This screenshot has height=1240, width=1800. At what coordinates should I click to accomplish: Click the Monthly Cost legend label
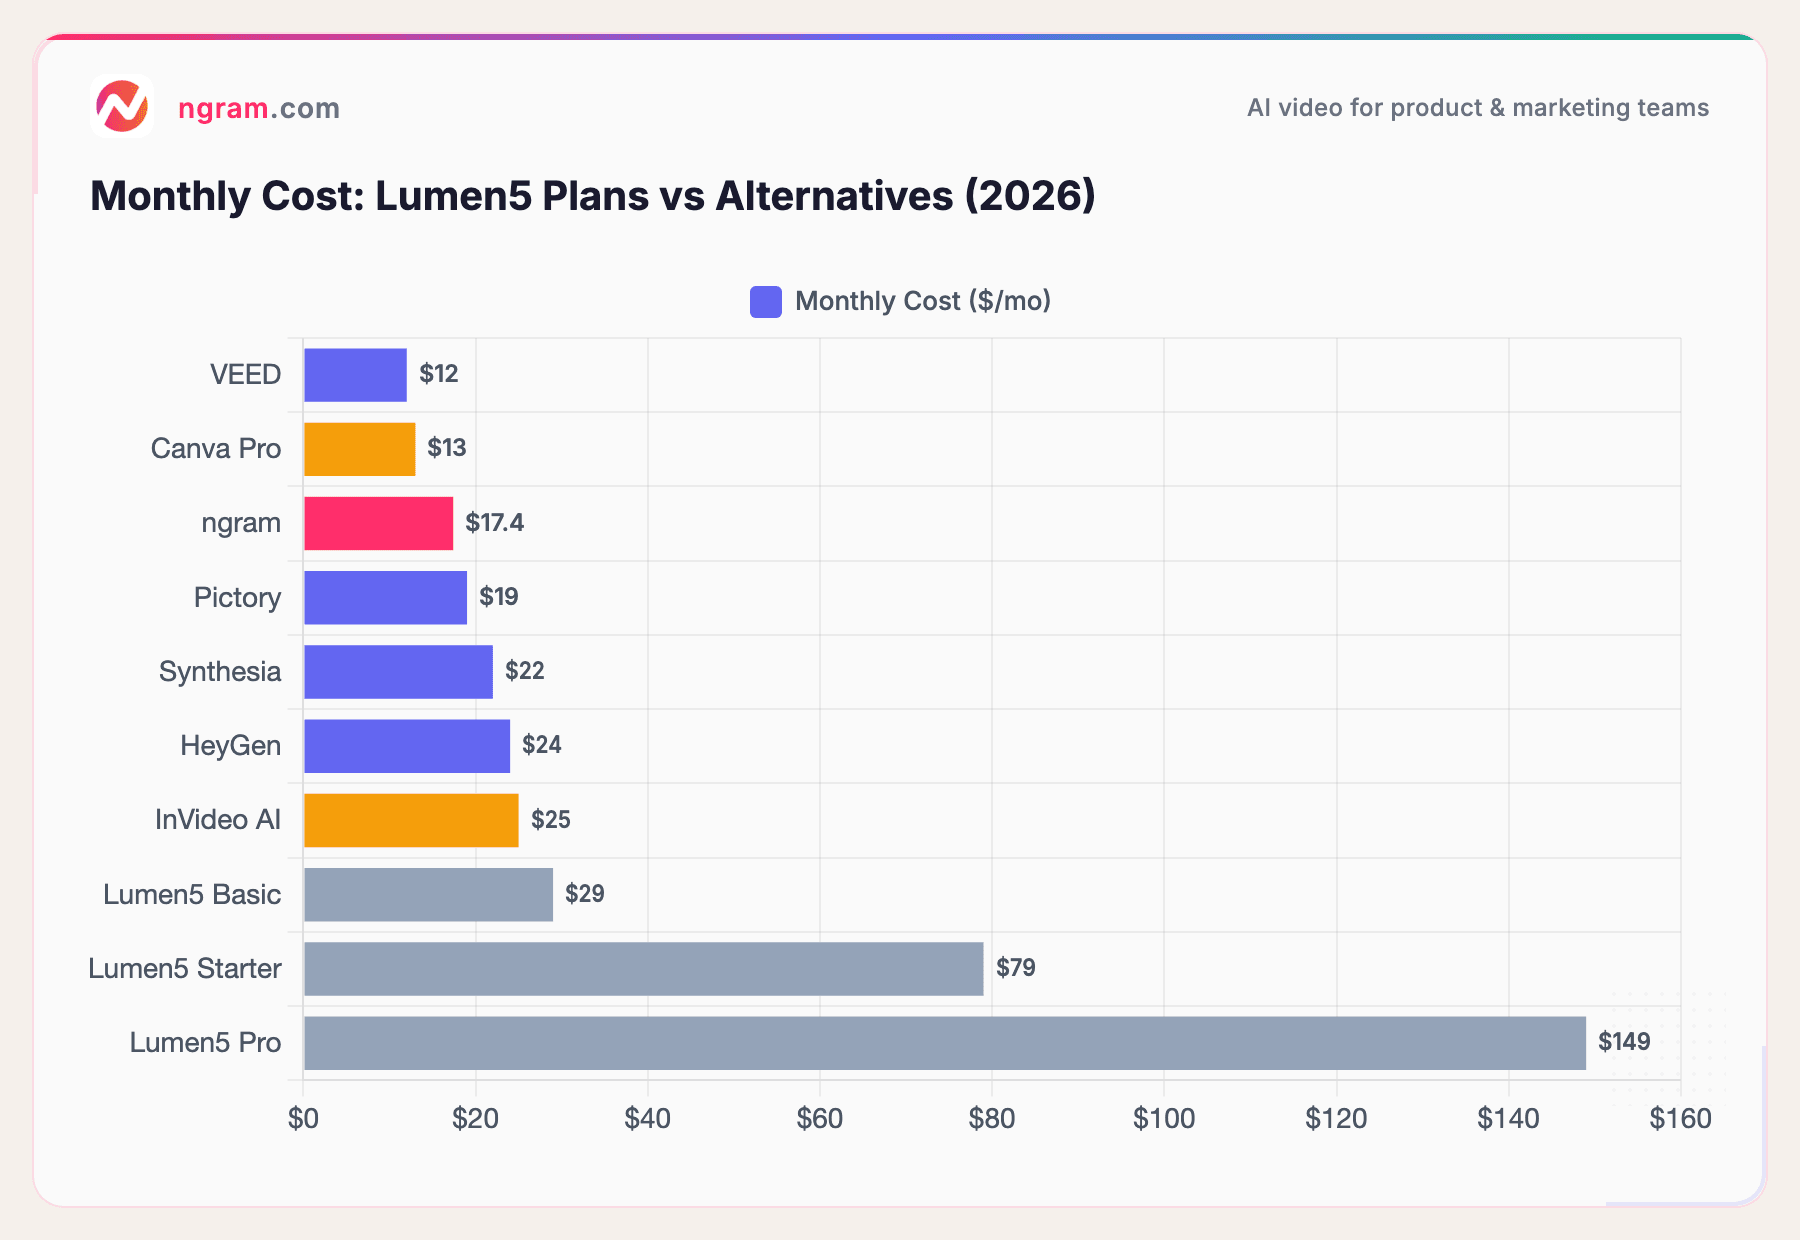pyautogui.click(x=922, y=300)
